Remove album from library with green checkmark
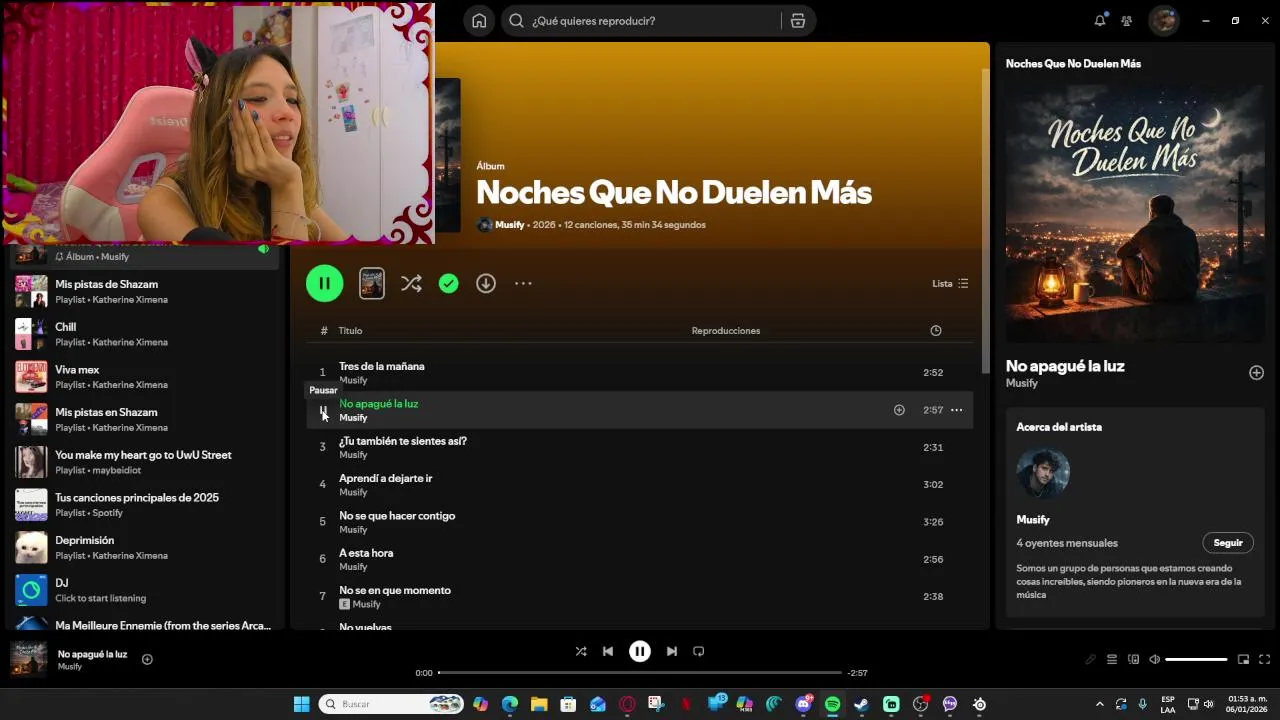Image resolution: width=1280 pixels, height=720 pixels. [449, 284]
